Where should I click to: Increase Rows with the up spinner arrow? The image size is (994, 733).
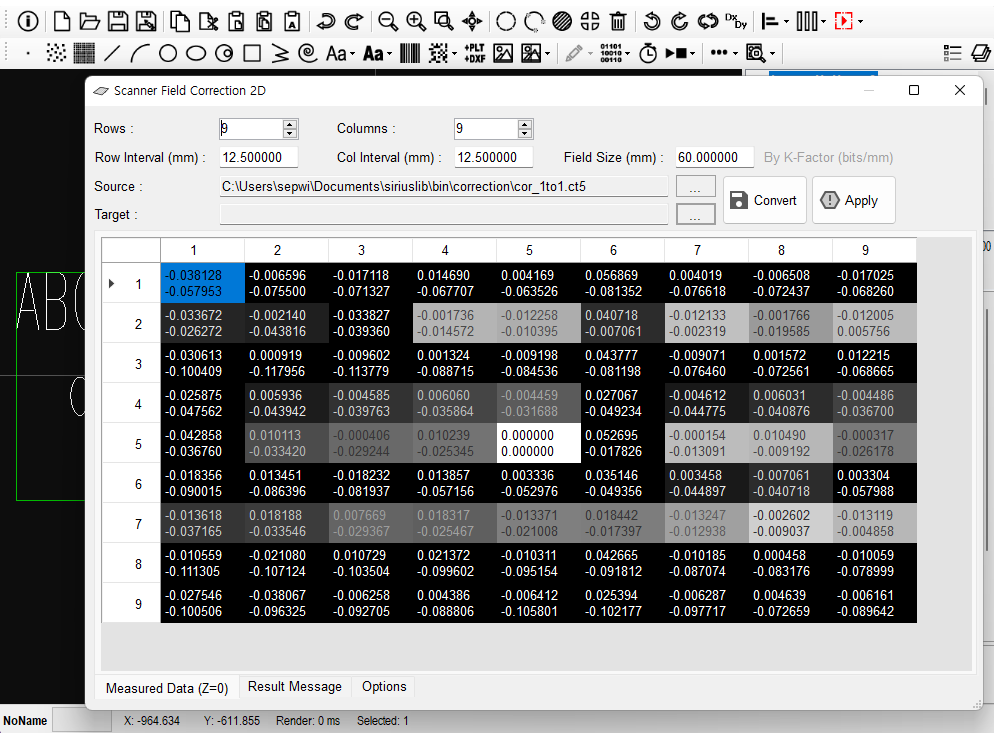click(x=290, y=124)
